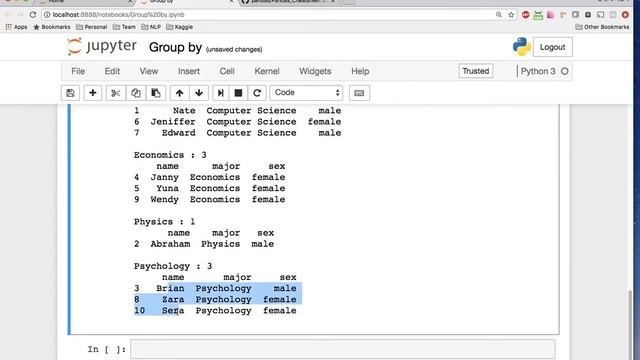The image size is (640, 360).
Task: Open the Help menu
Action: (x=360, y=71)
